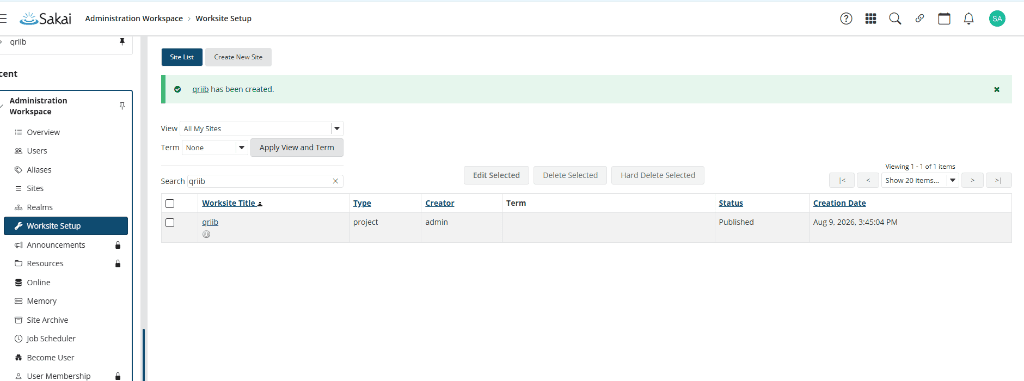Sort by Creation Date column
This screenshot has height=381, width=1024.
pyautogui.click(x=839, y=203)
